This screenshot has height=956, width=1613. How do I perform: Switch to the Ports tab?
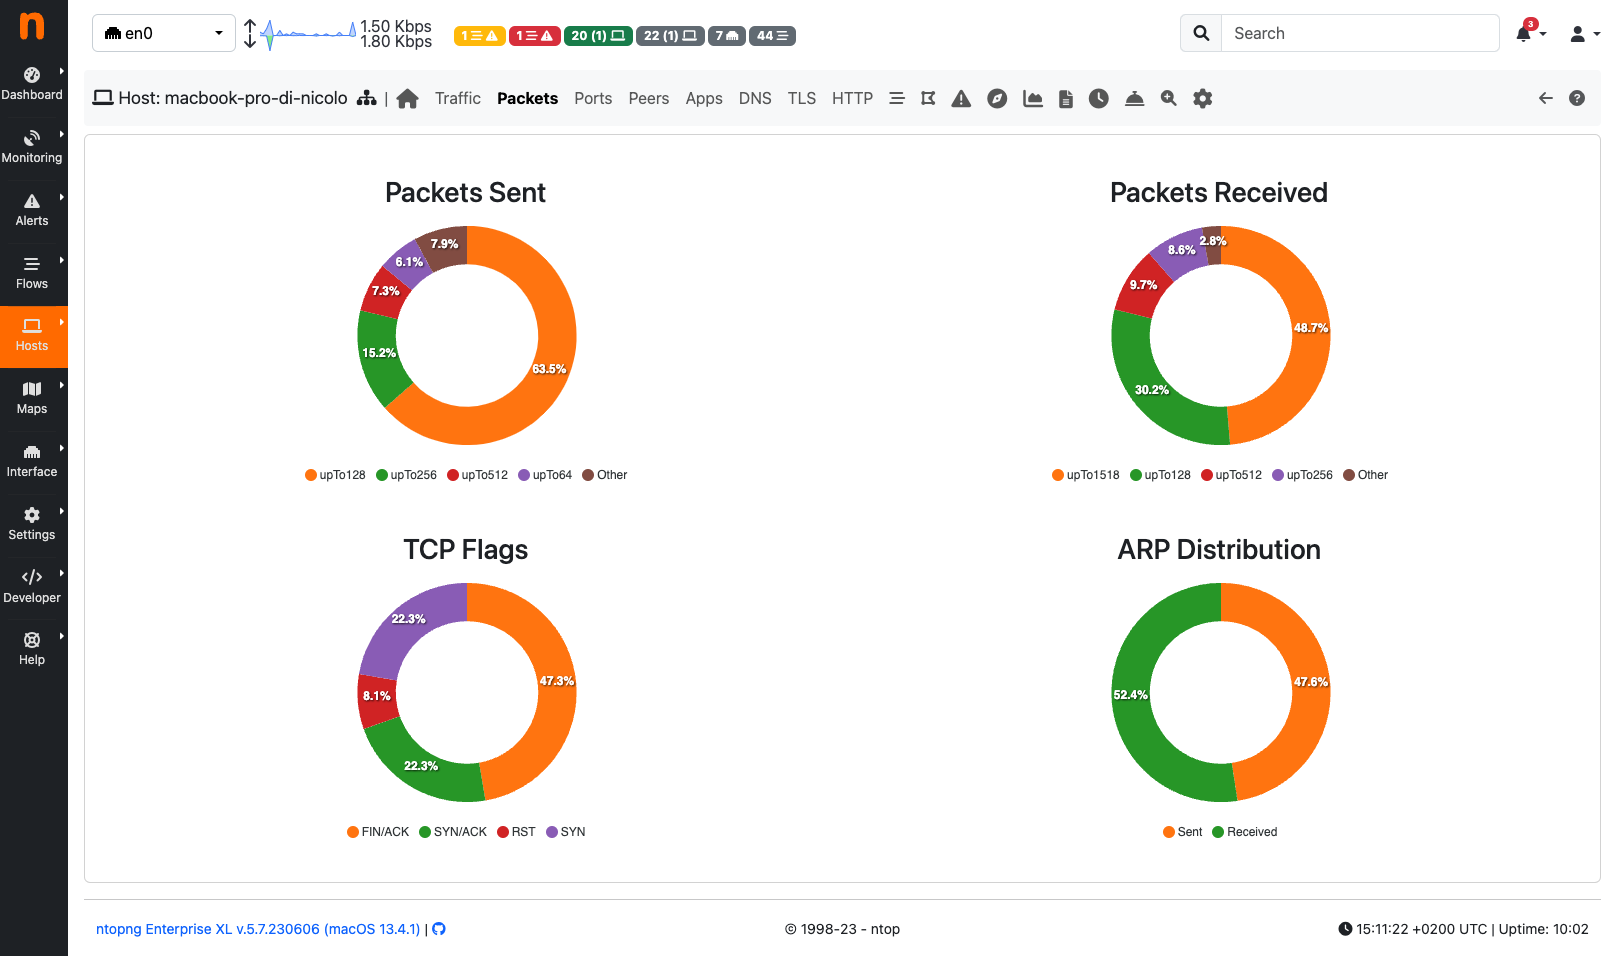(x=593, y=98)
